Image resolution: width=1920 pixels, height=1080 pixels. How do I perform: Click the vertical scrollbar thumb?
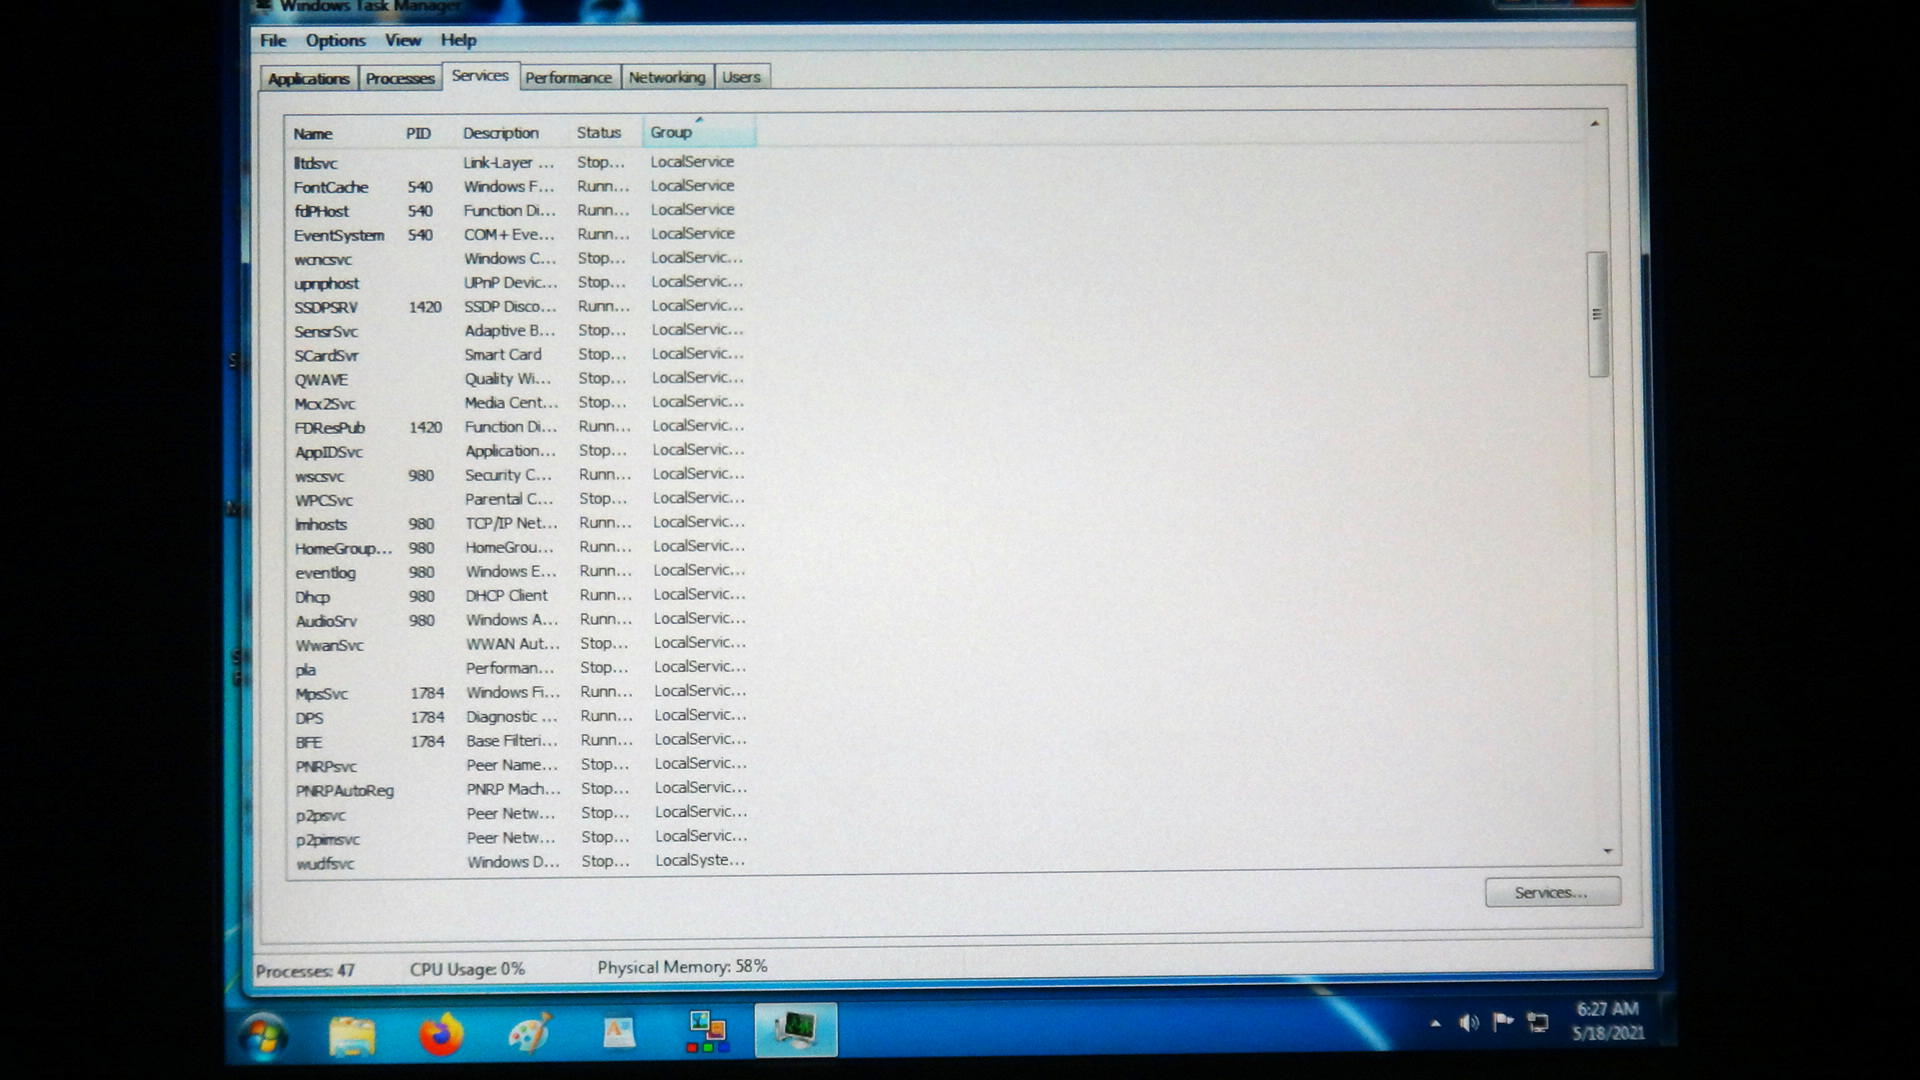coord(1597,314)
